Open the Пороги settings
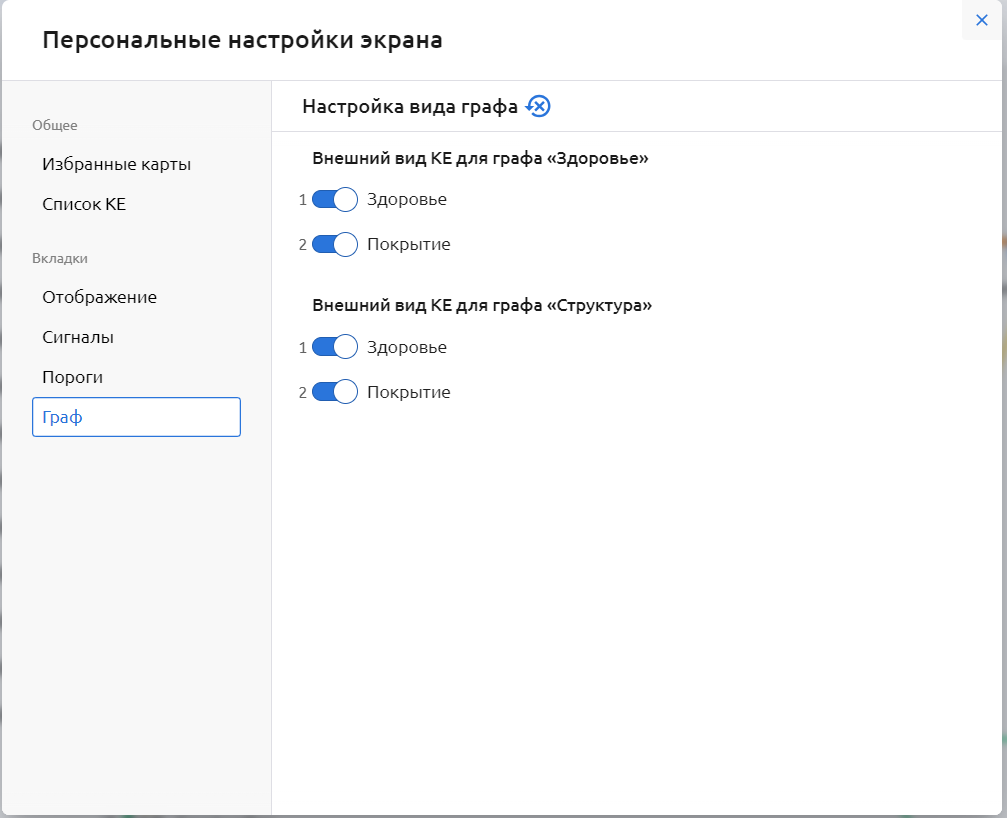The height and width of the screenshot is (818, 1007). click(x=72, y=377)
